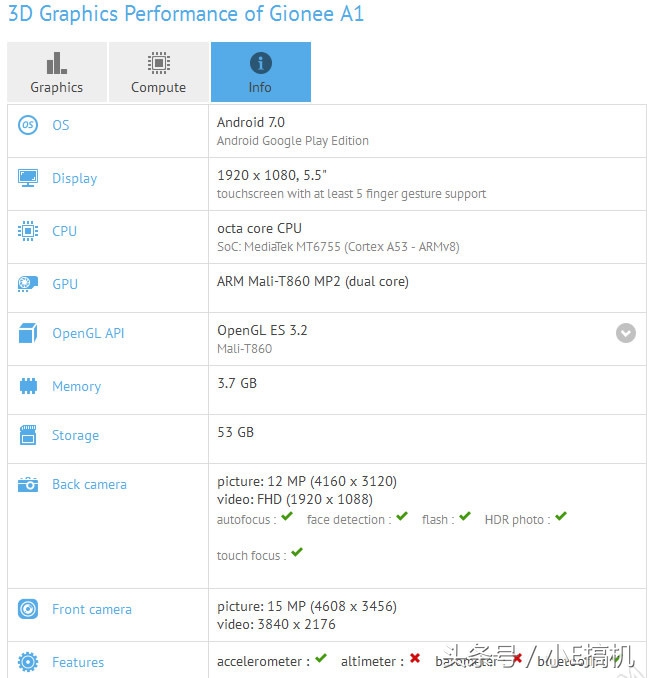
Task: Click the info circle icon in Info tab
Action: 261,63
